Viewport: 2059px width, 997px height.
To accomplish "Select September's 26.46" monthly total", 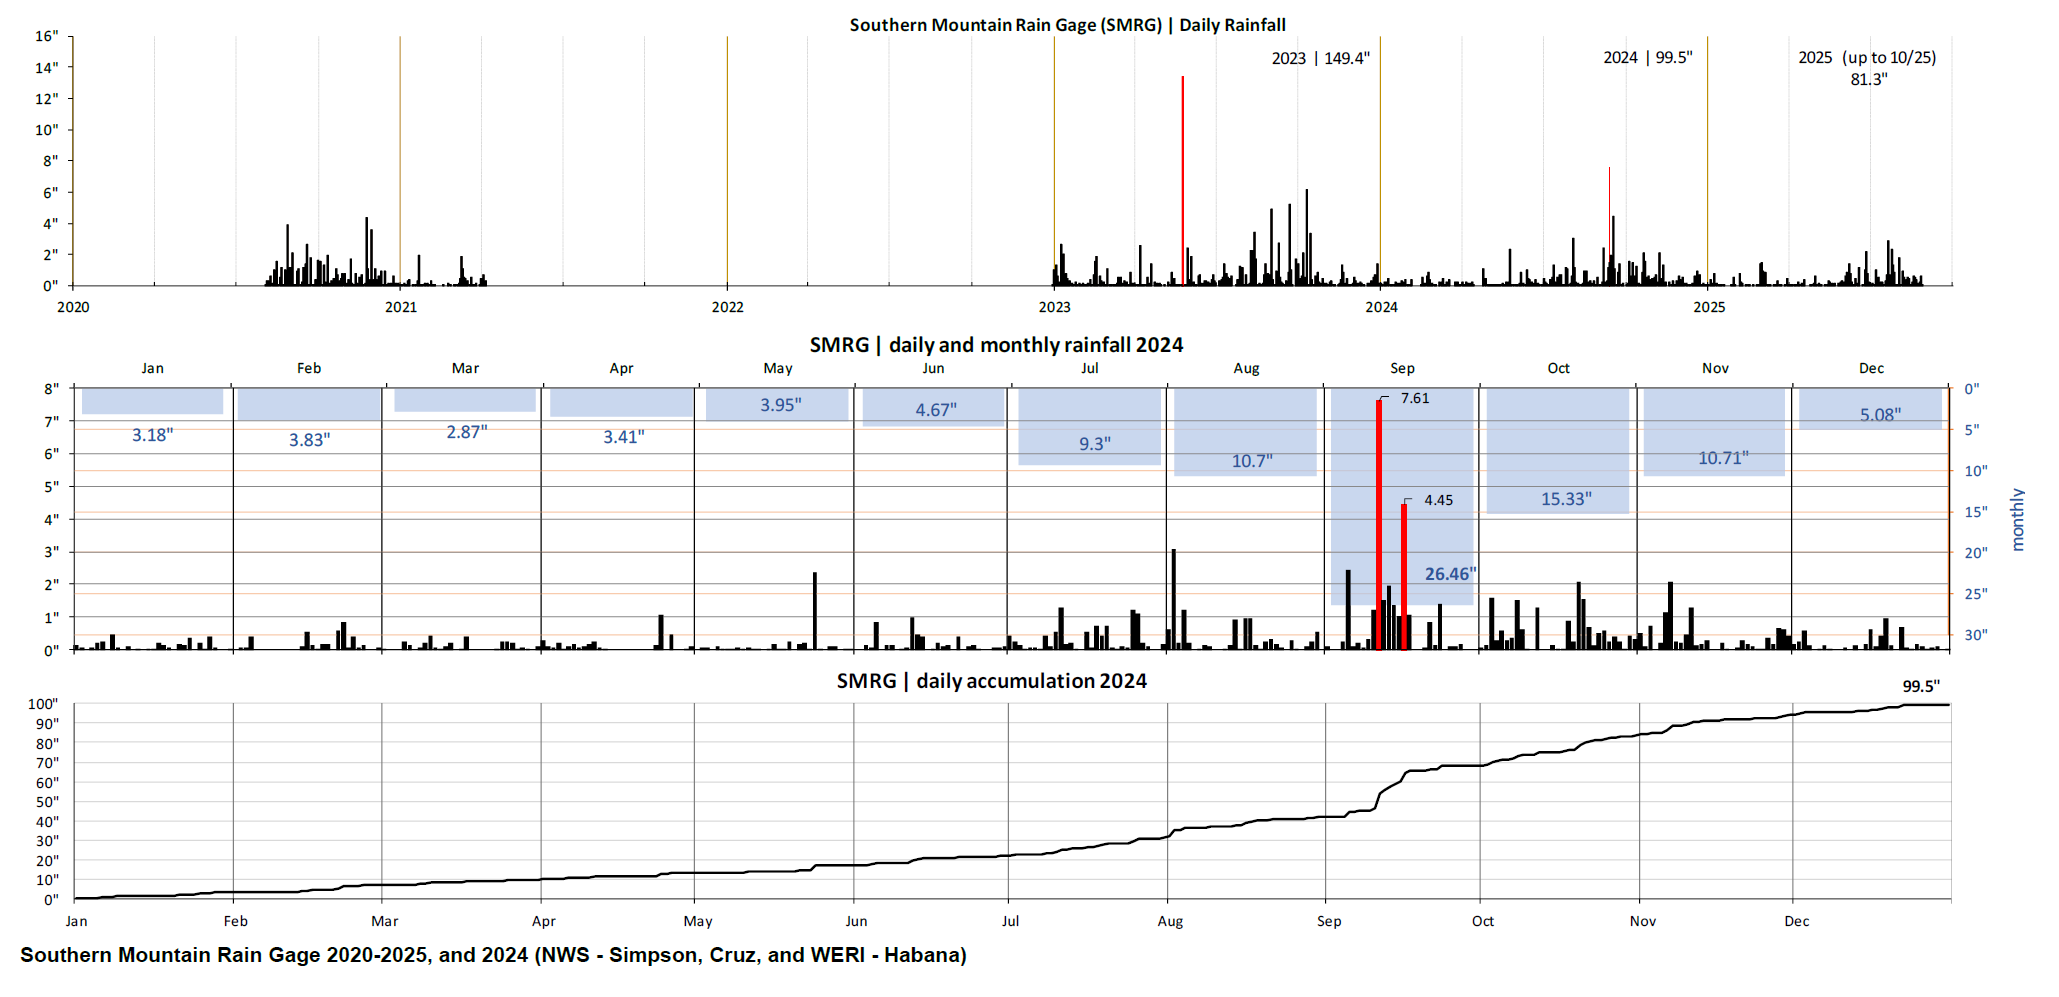I will (1449, 574).
